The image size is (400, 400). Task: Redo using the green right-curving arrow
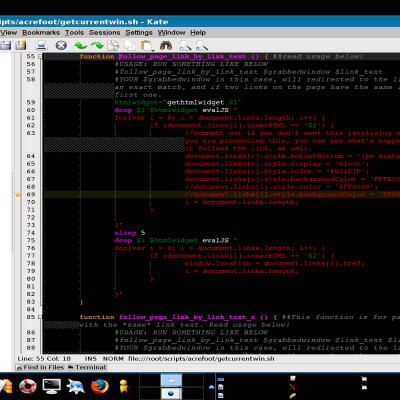tap(97, 45)
